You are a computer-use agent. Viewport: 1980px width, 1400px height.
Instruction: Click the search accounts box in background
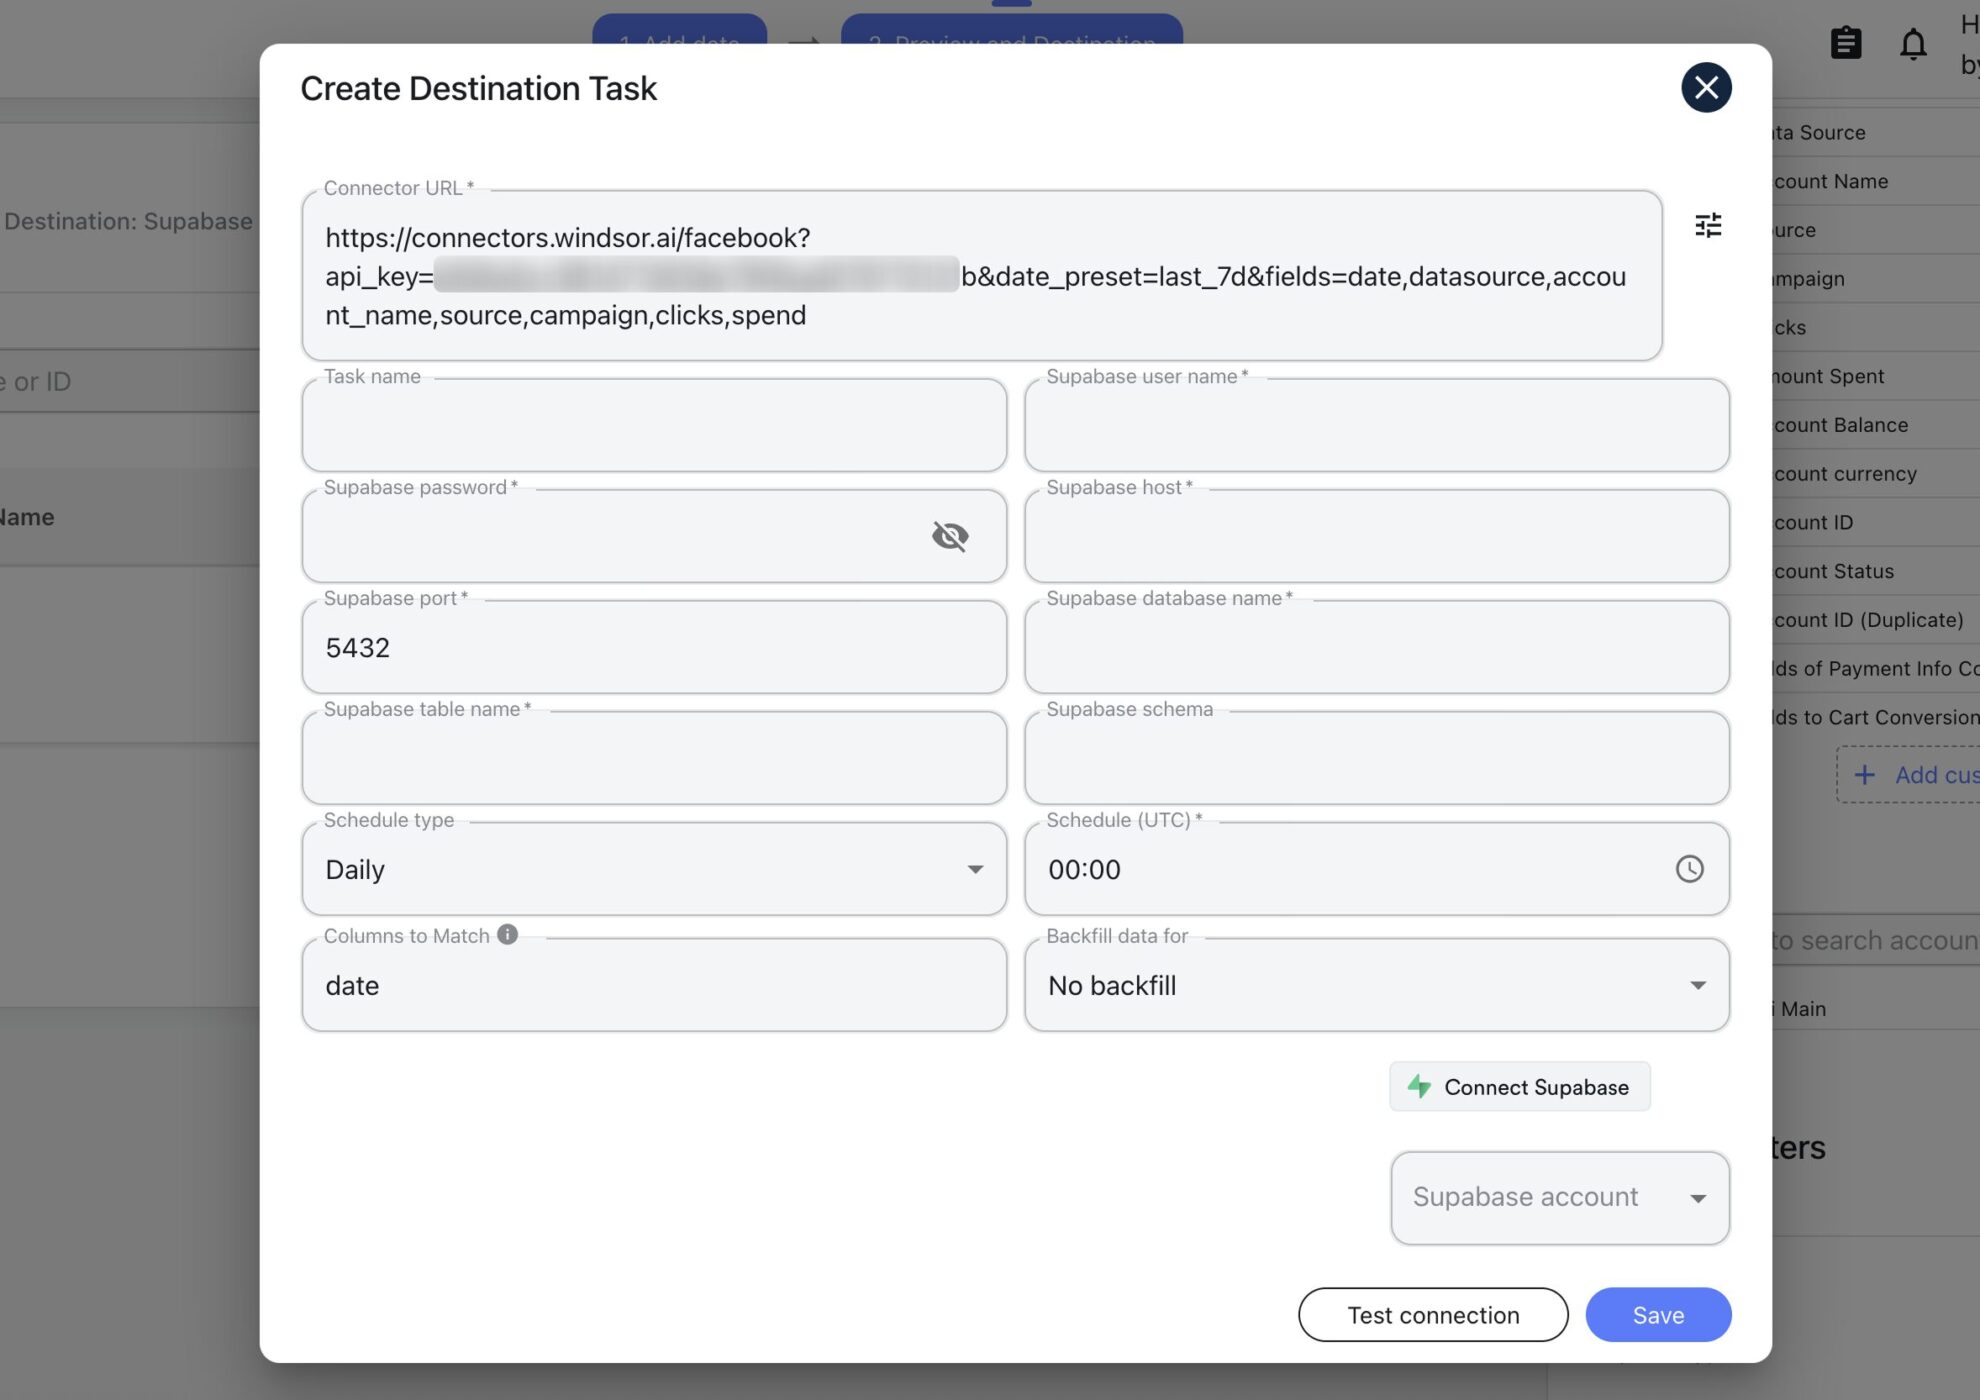(x=1876, y=941)
